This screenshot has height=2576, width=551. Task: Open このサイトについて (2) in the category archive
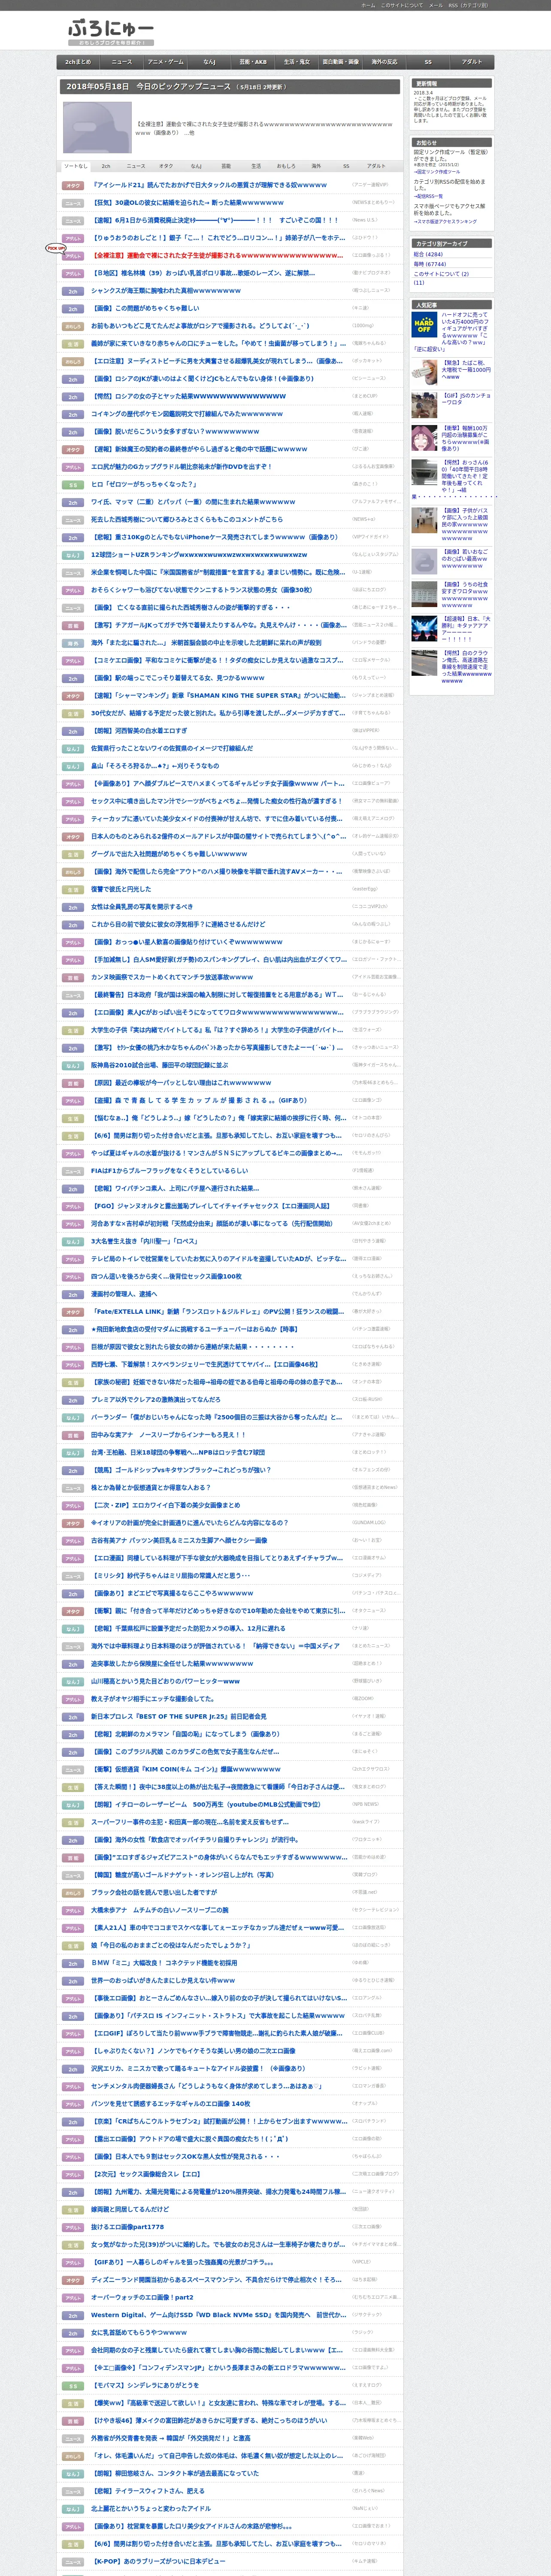(x=441, y=274)
